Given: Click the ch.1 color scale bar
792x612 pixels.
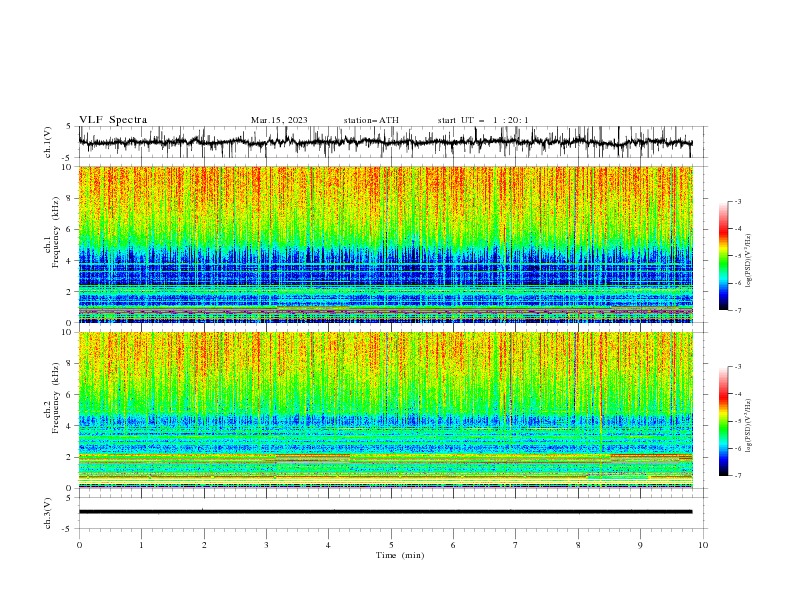Looking at the screenshot, I should [723, 256].
